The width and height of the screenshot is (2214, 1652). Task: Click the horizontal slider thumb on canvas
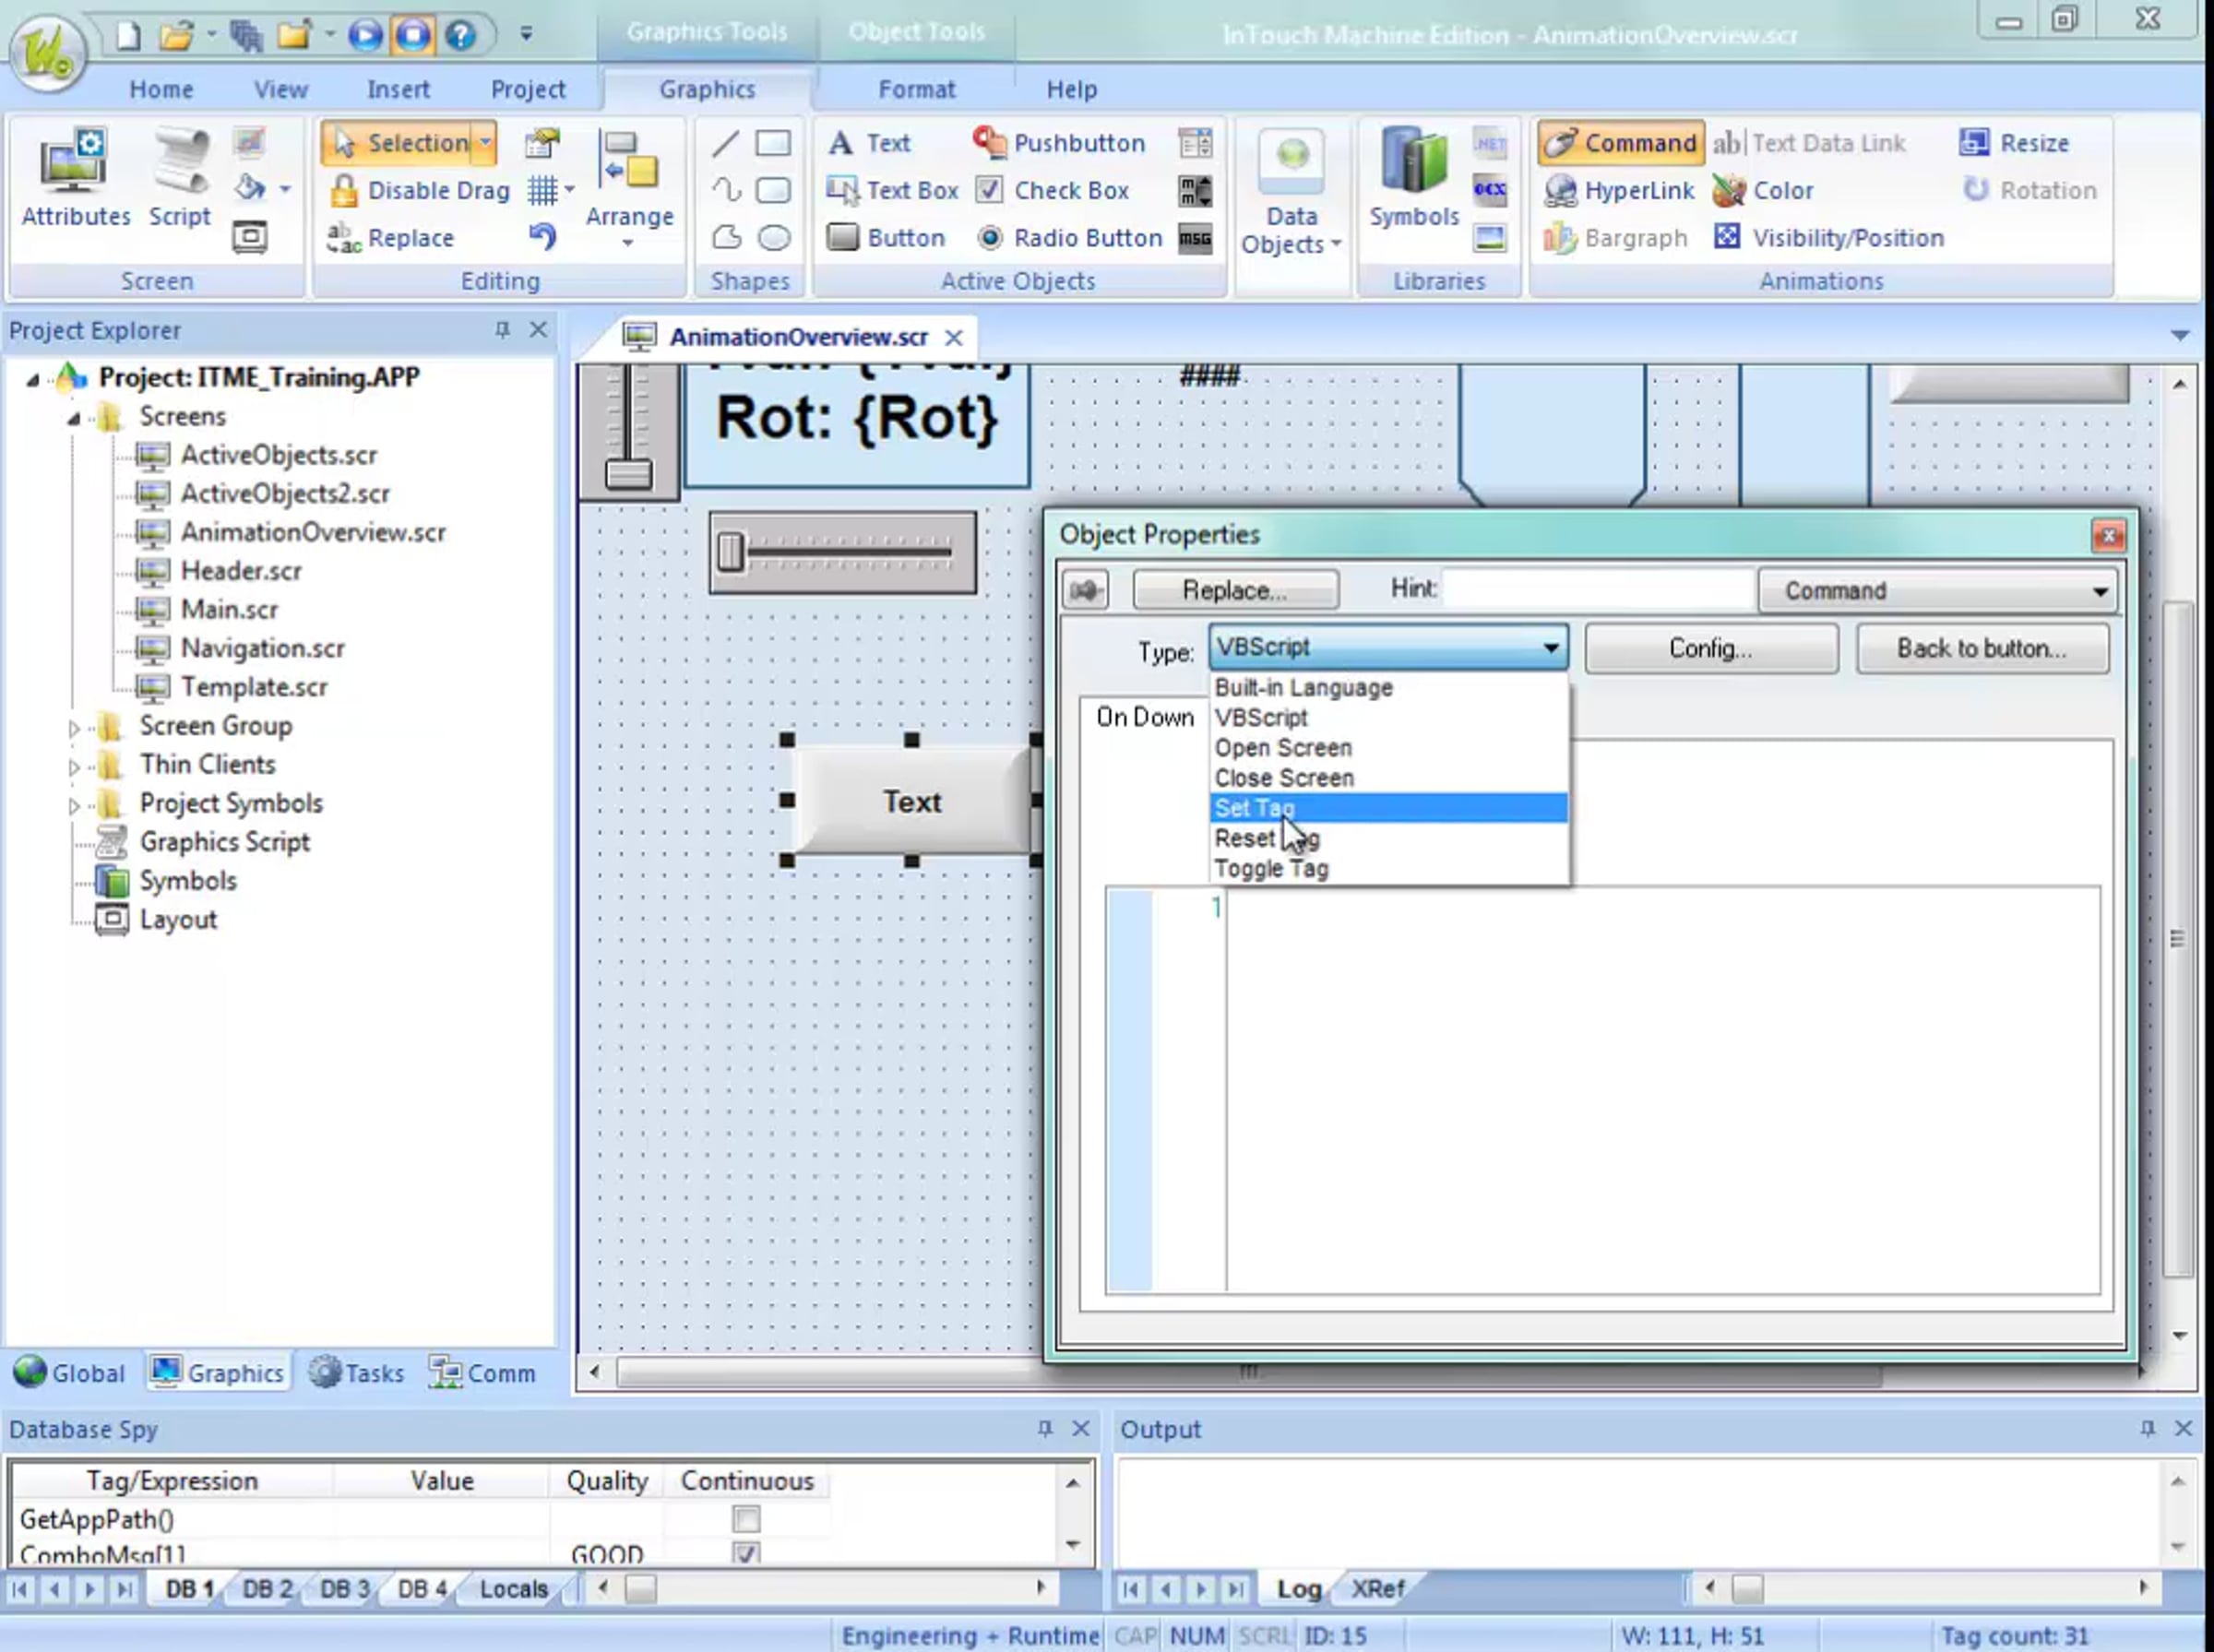730,552
